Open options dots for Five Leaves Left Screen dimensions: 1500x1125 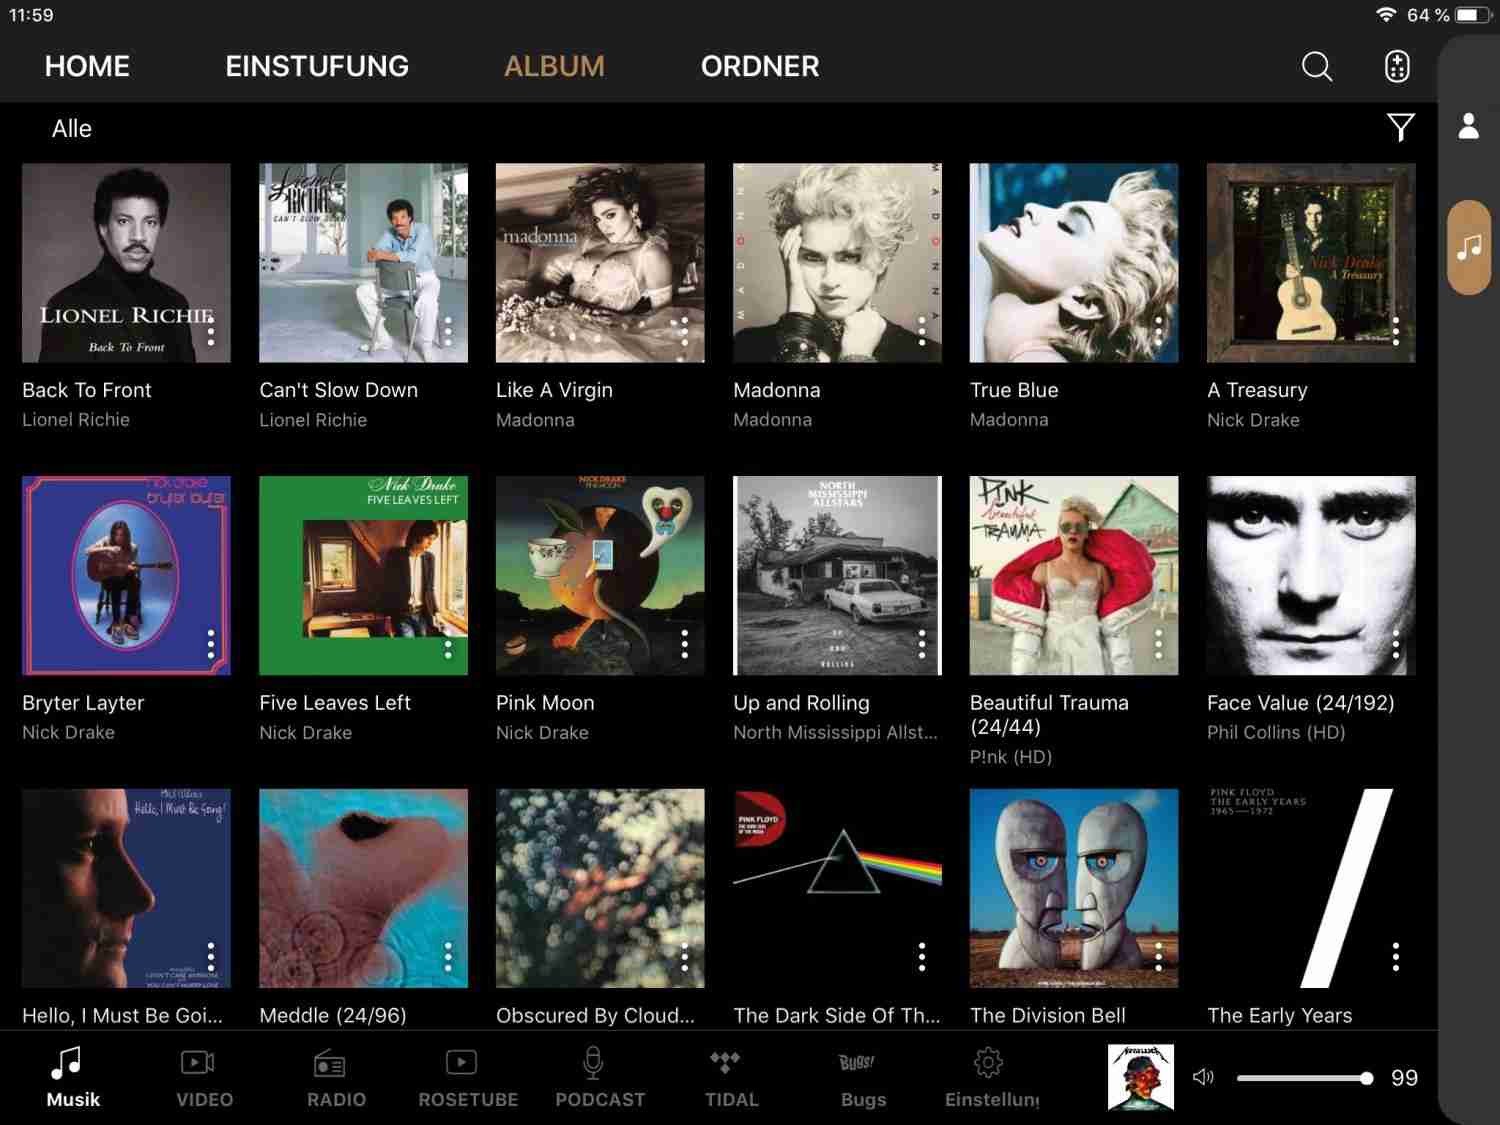pyautogui.click(x=448, y=644)
